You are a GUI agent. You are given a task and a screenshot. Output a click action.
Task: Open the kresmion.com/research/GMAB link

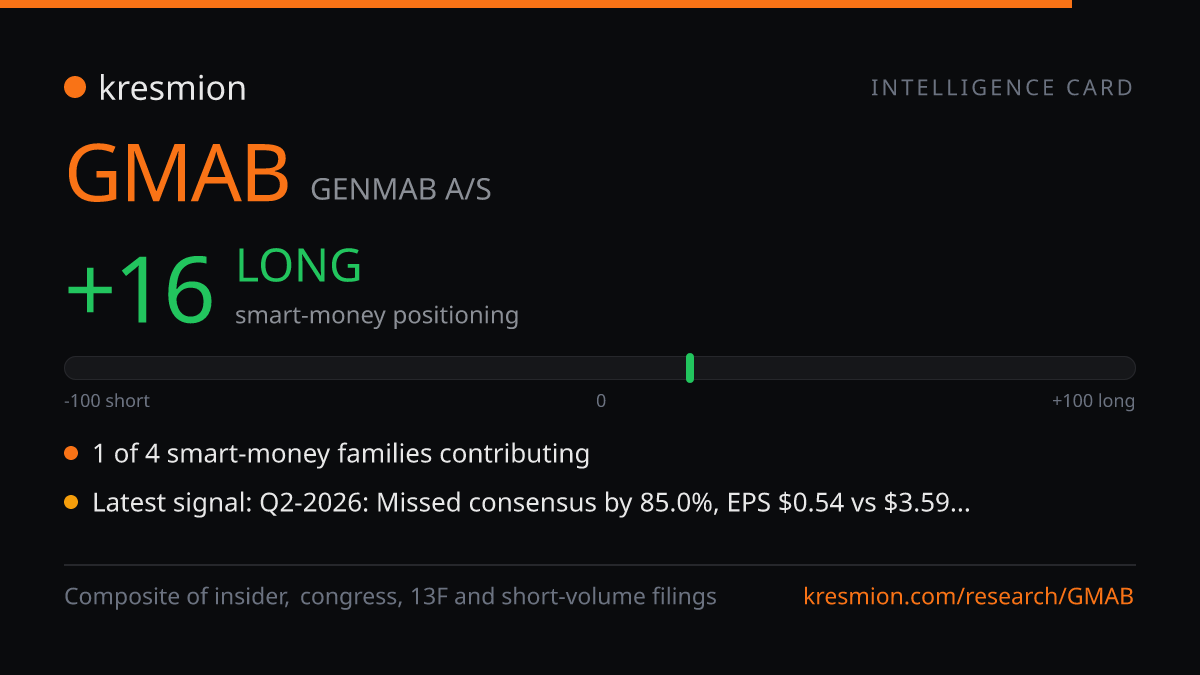[969, 597]
